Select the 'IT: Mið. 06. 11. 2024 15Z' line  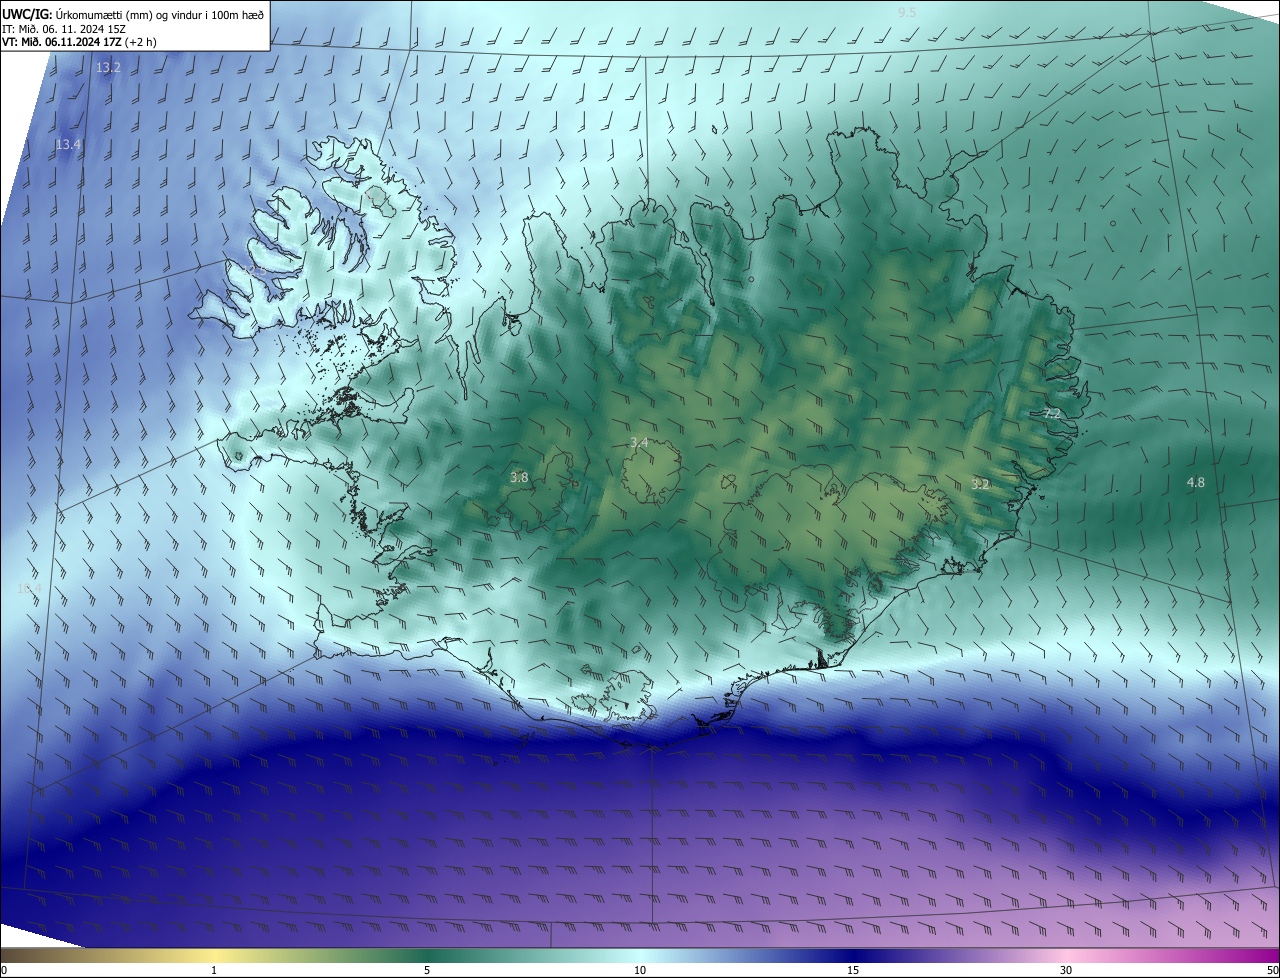coord(63,28)
